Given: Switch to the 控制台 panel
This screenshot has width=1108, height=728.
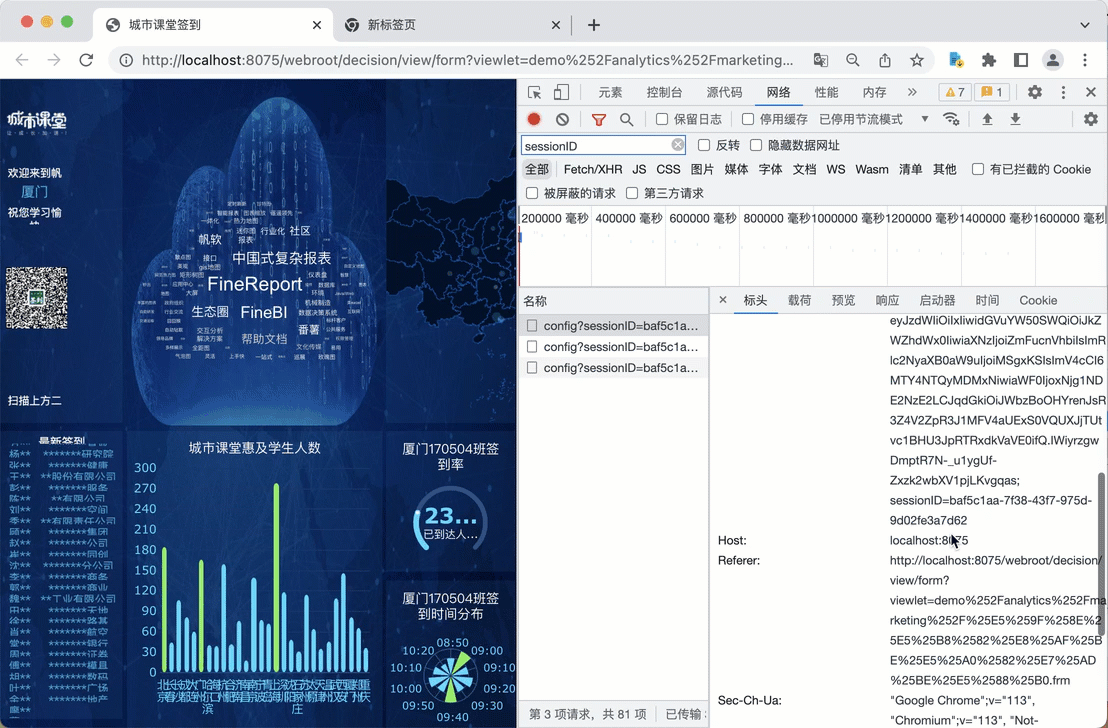Looking at the screenshot, I should (664, 93).
